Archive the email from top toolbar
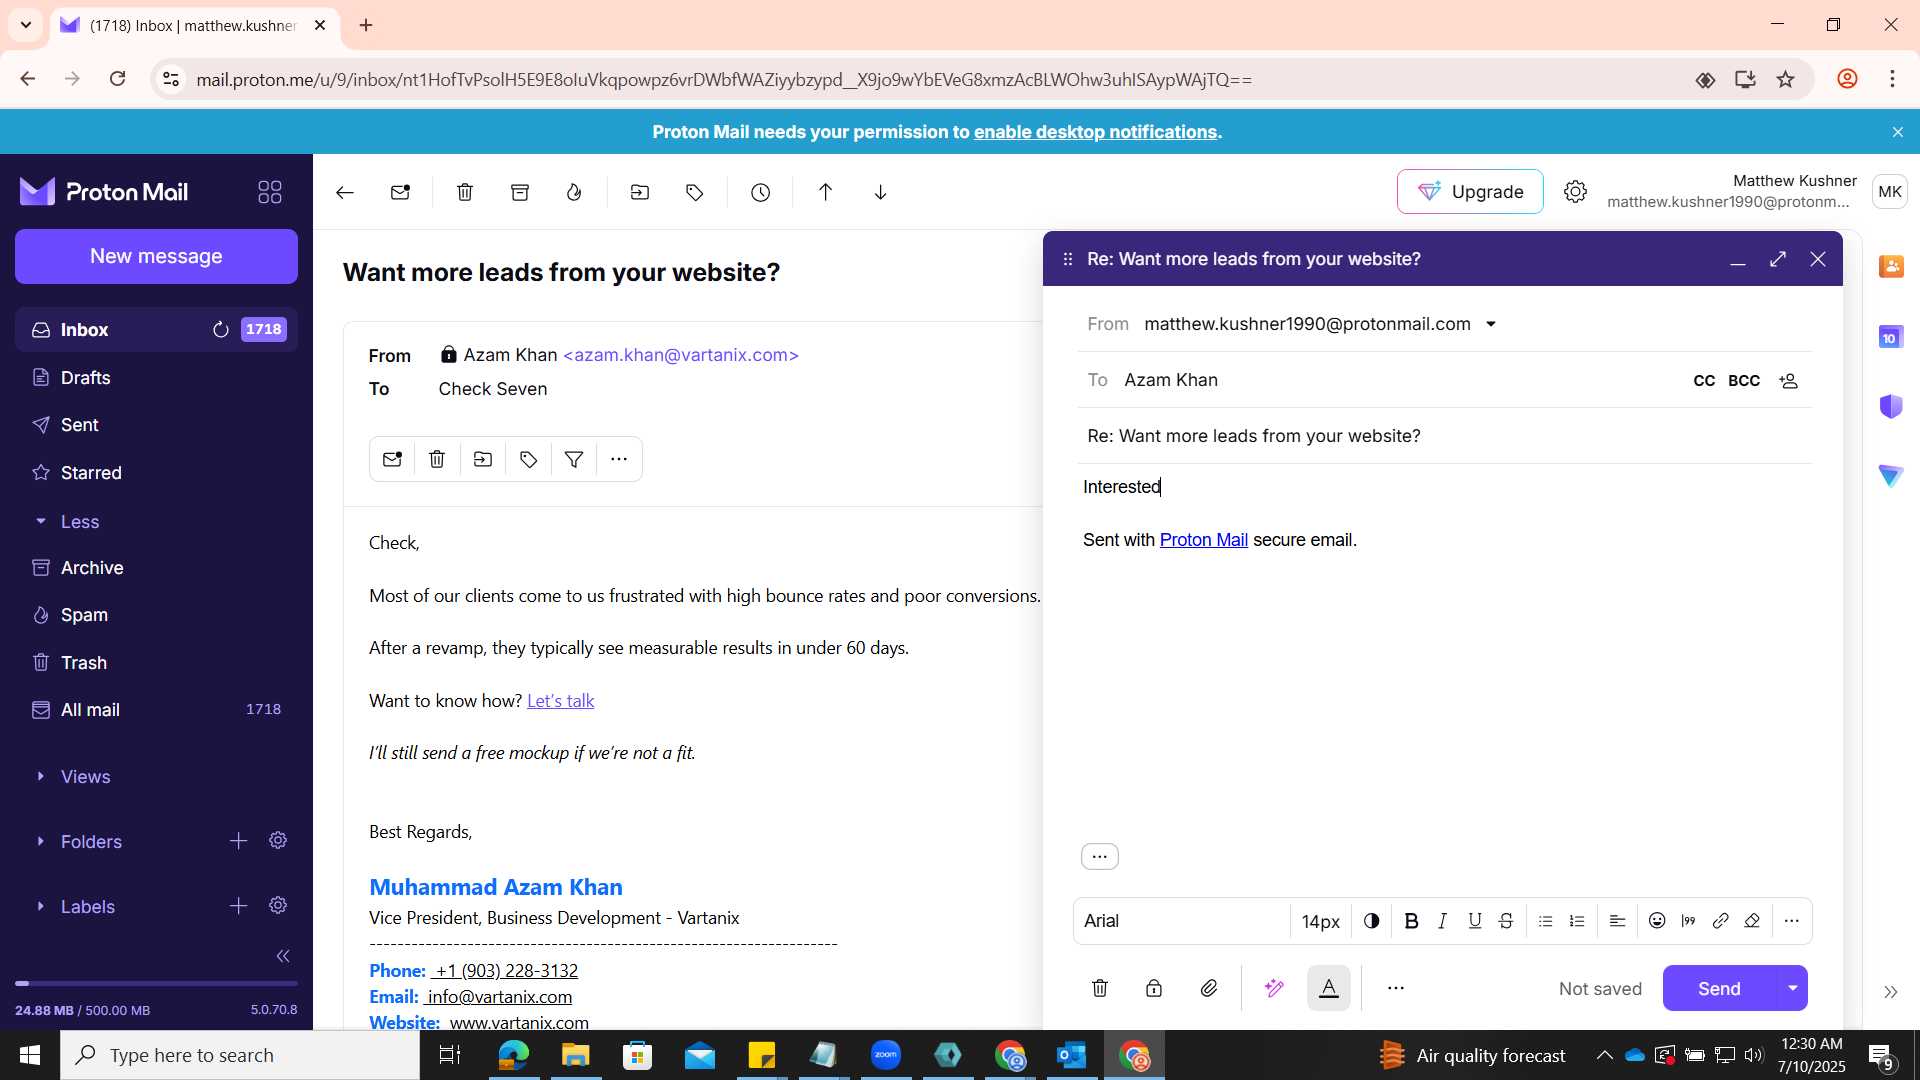The image size is (1920, 1080). coord(520,192)
